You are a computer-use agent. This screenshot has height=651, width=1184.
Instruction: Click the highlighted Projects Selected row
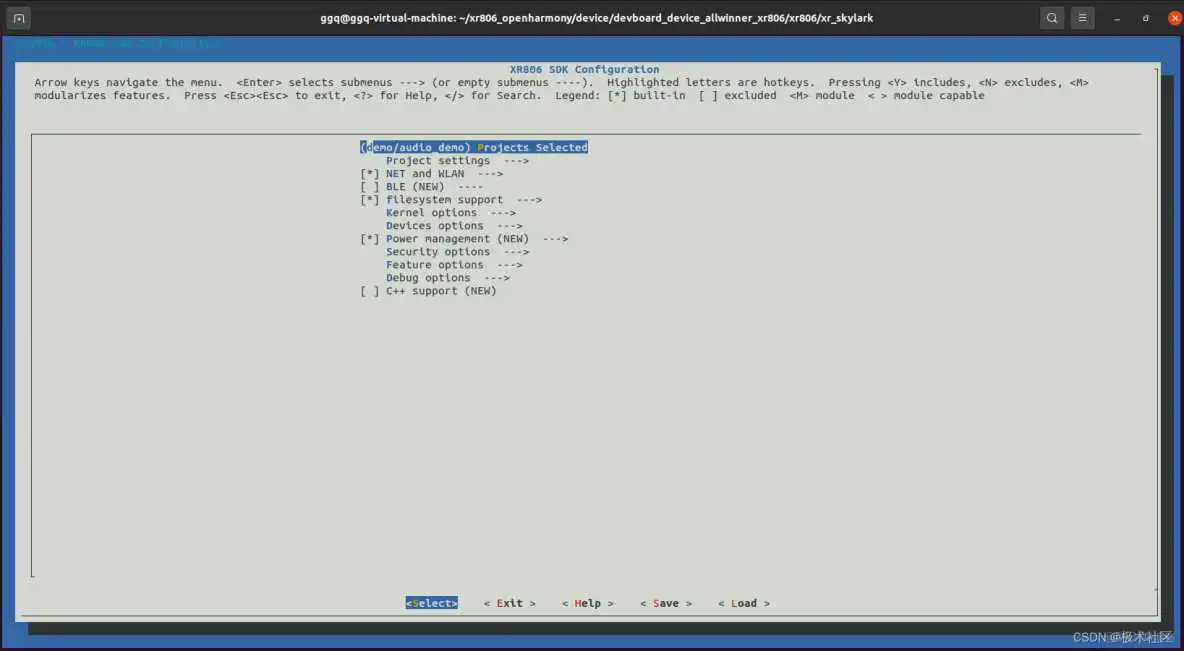pos(474,148)
